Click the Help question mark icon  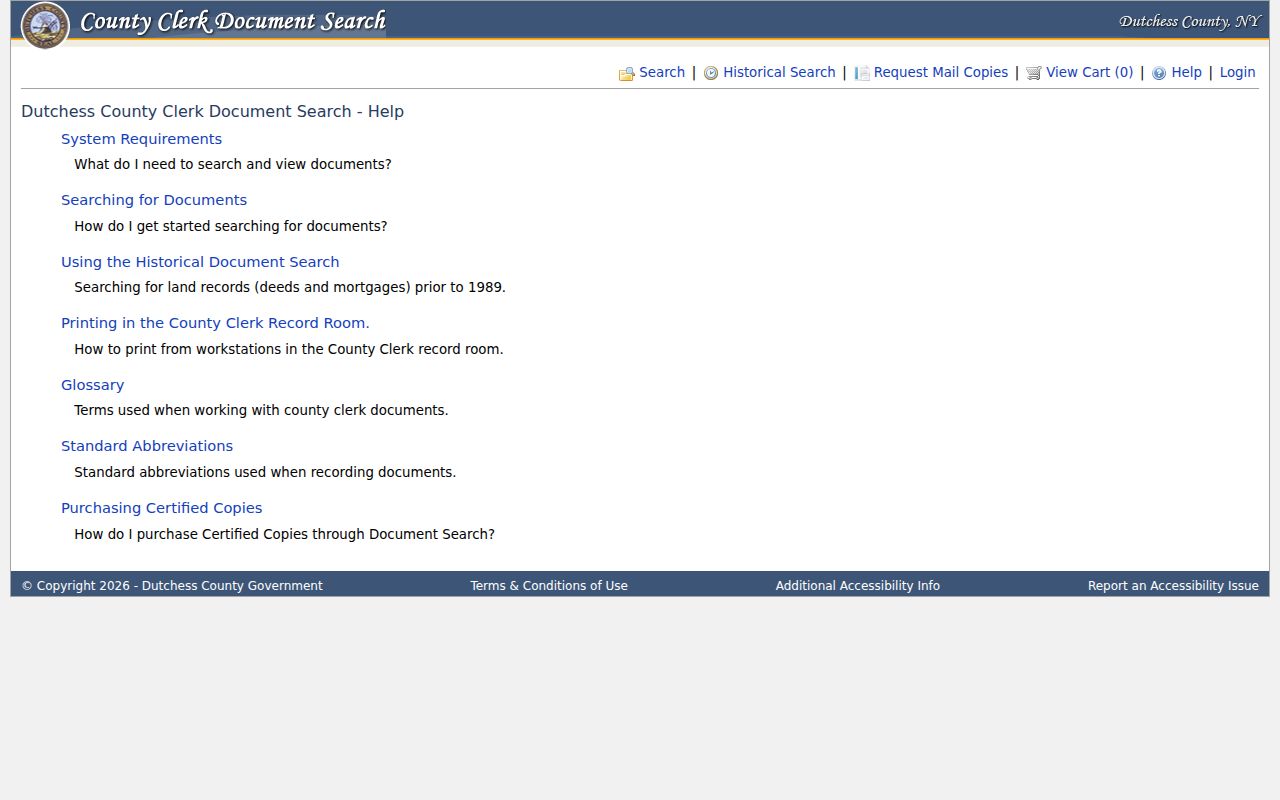(x=1159, y=73)
